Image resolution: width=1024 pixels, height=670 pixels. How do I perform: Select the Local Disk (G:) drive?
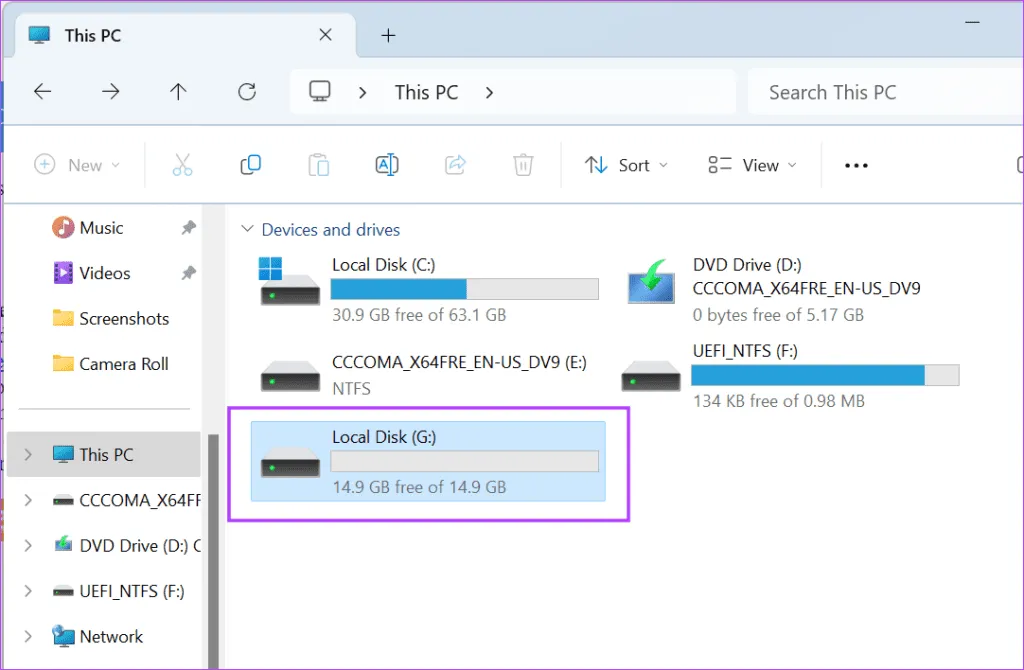pos(428,461)
